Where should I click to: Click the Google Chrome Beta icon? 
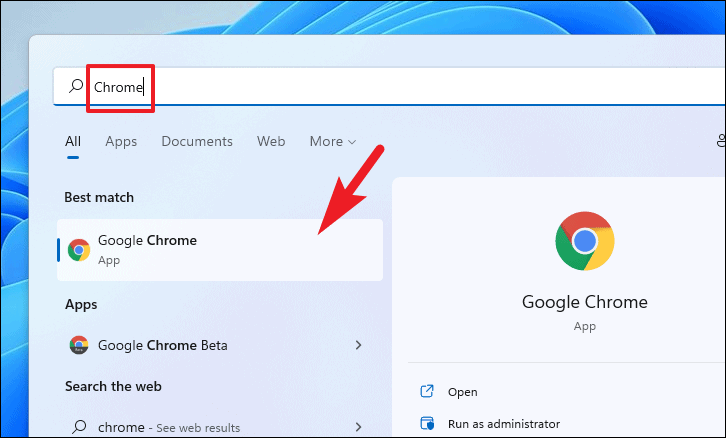79,345
